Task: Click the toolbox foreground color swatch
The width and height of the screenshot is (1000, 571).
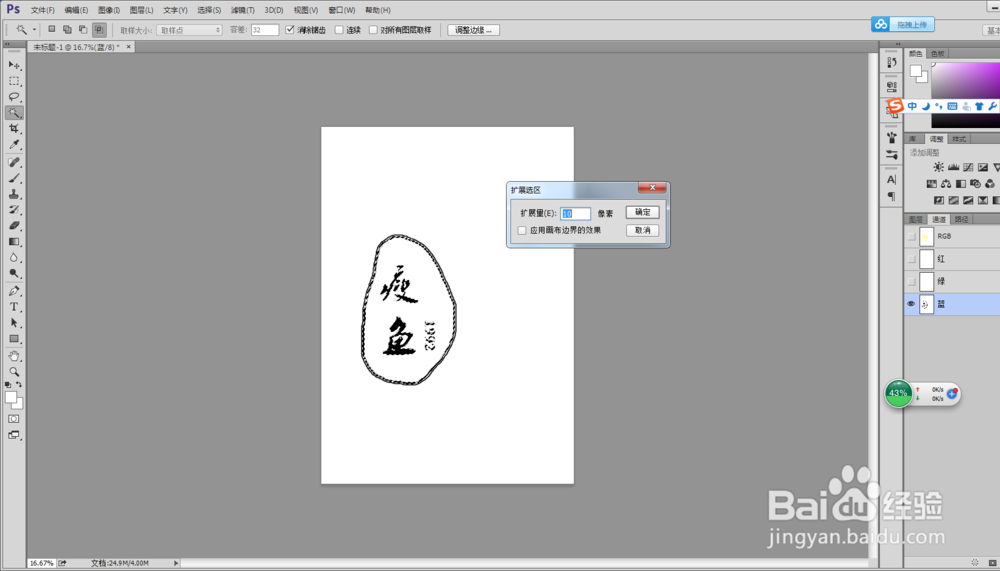Action: 10,397
